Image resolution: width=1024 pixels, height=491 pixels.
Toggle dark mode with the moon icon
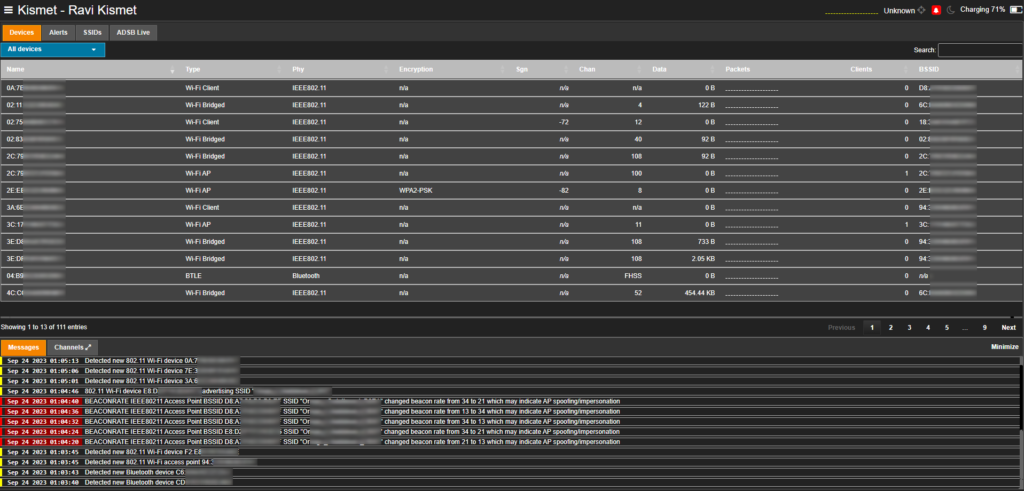pos(950,10)
